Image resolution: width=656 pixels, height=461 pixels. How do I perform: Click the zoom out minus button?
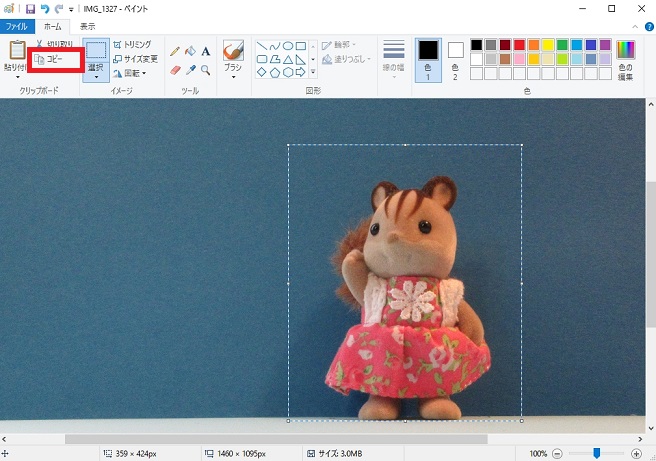click(x=557, y=453)
